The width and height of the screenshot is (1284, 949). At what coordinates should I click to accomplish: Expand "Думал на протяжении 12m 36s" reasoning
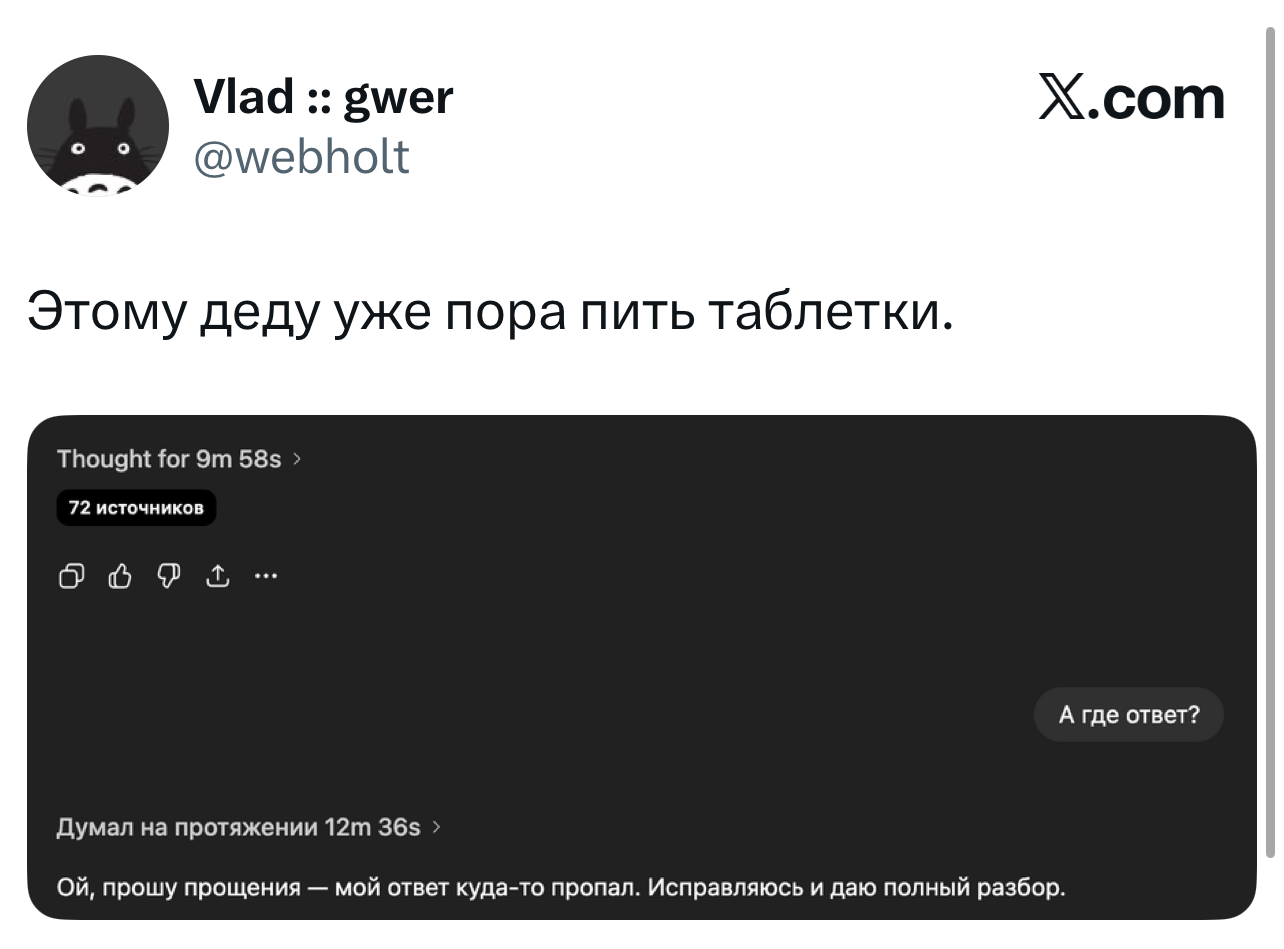pos(238,828)
